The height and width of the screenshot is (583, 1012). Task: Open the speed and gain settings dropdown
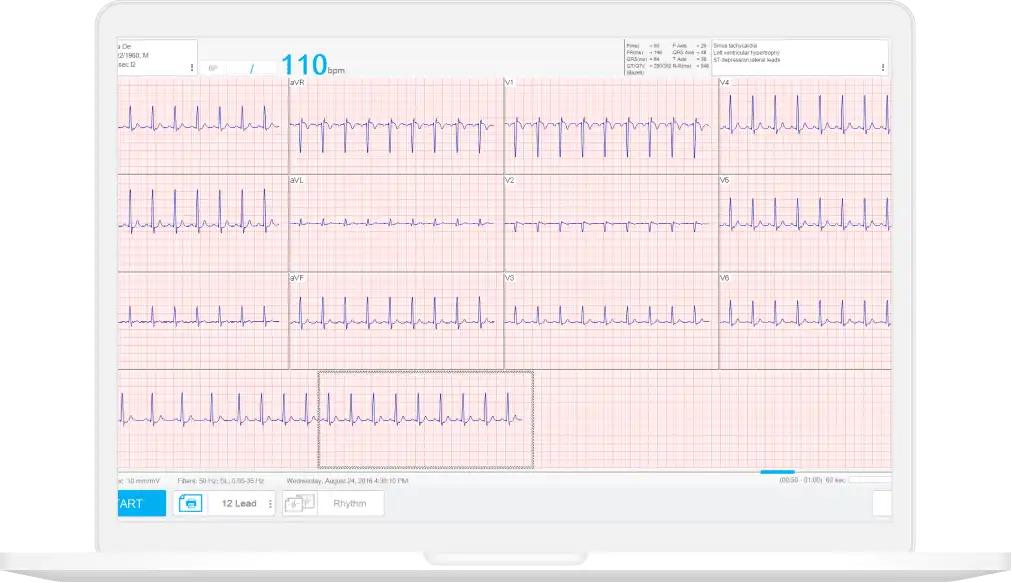[x=138, y=478]
